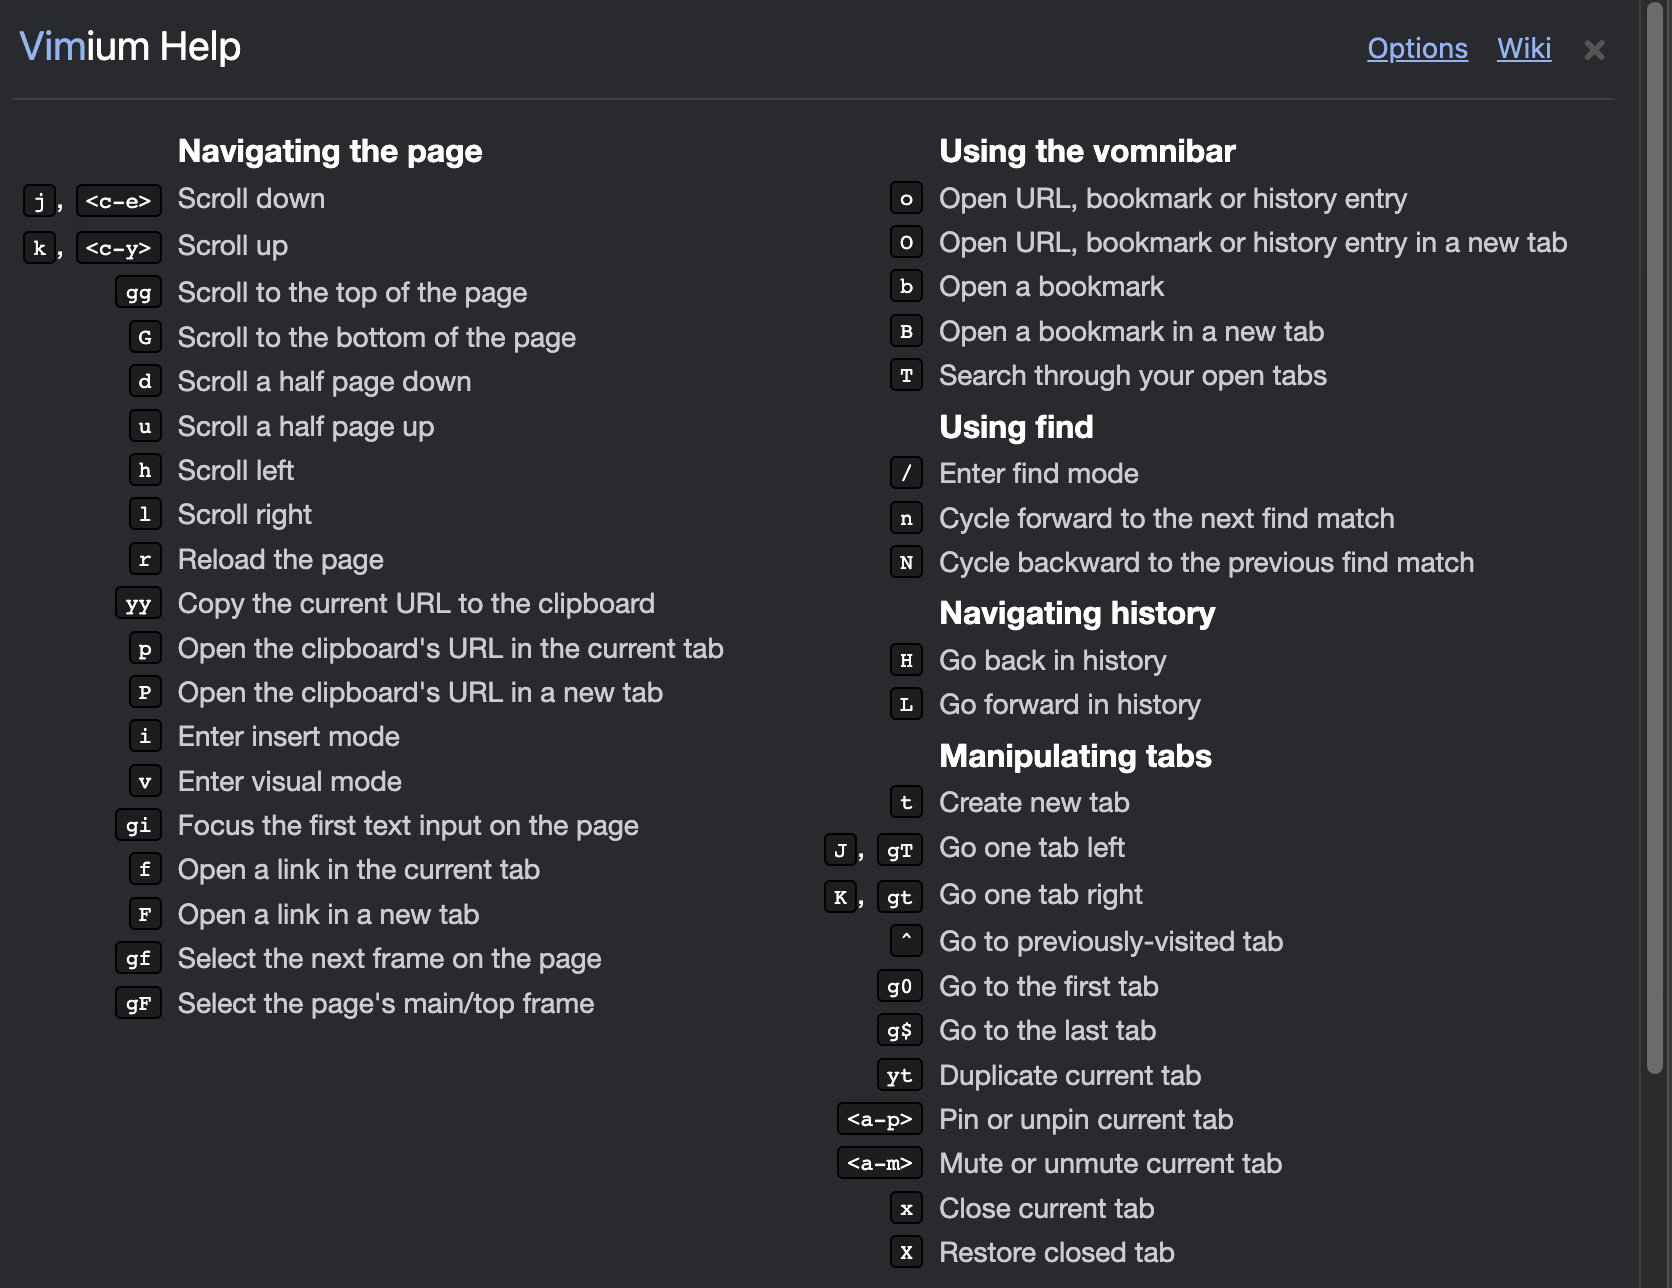The height and width of the screenshot is (1288, 1672).
Task: Click 'Open a link in the current tab'
Action: coord(358,870)
